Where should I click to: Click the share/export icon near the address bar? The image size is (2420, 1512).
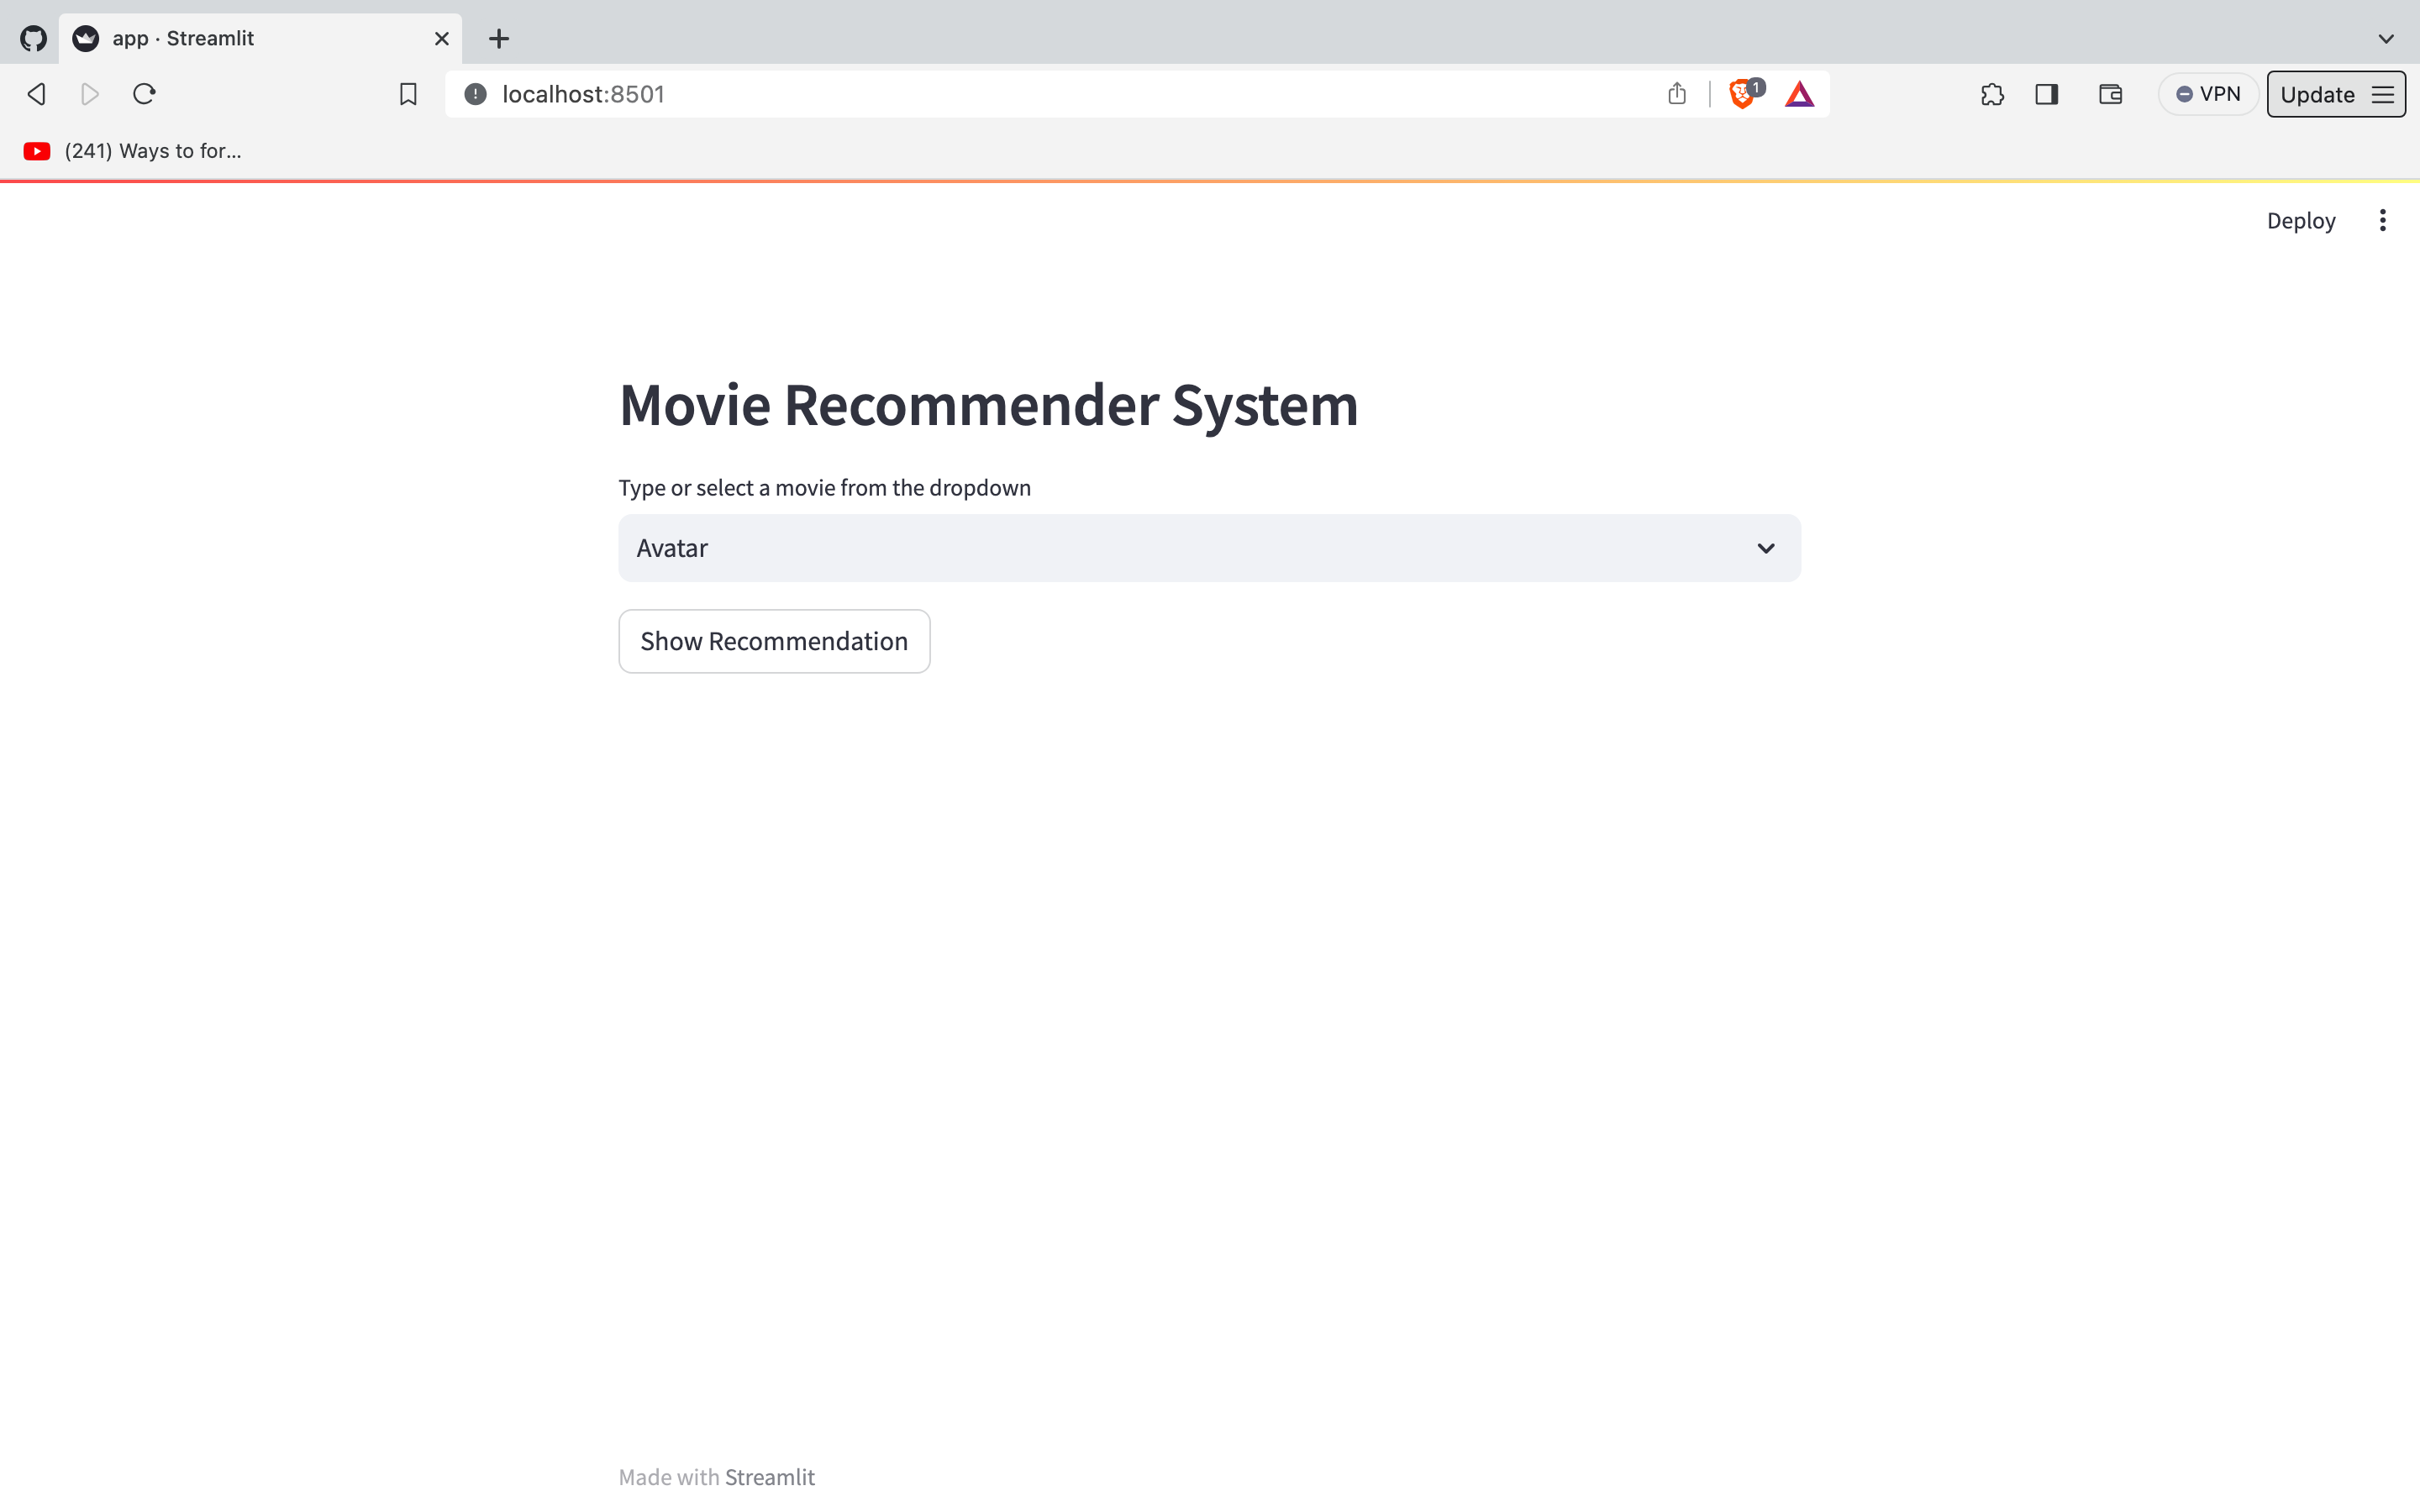click(x=1676, y=93)
